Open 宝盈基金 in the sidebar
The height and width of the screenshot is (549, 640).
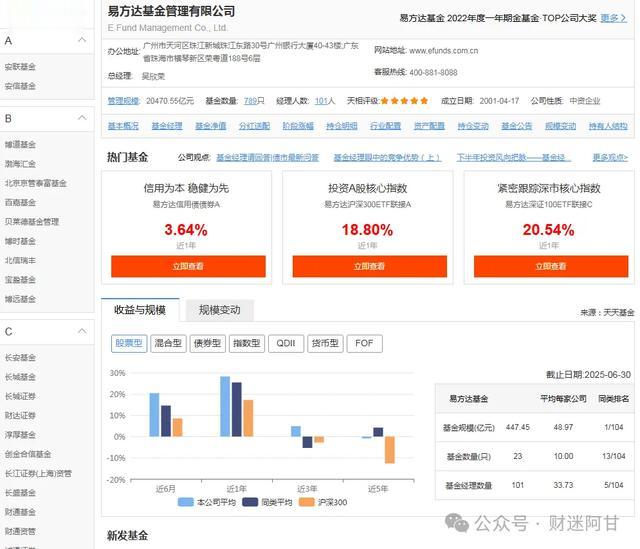[x=20, y=280]
